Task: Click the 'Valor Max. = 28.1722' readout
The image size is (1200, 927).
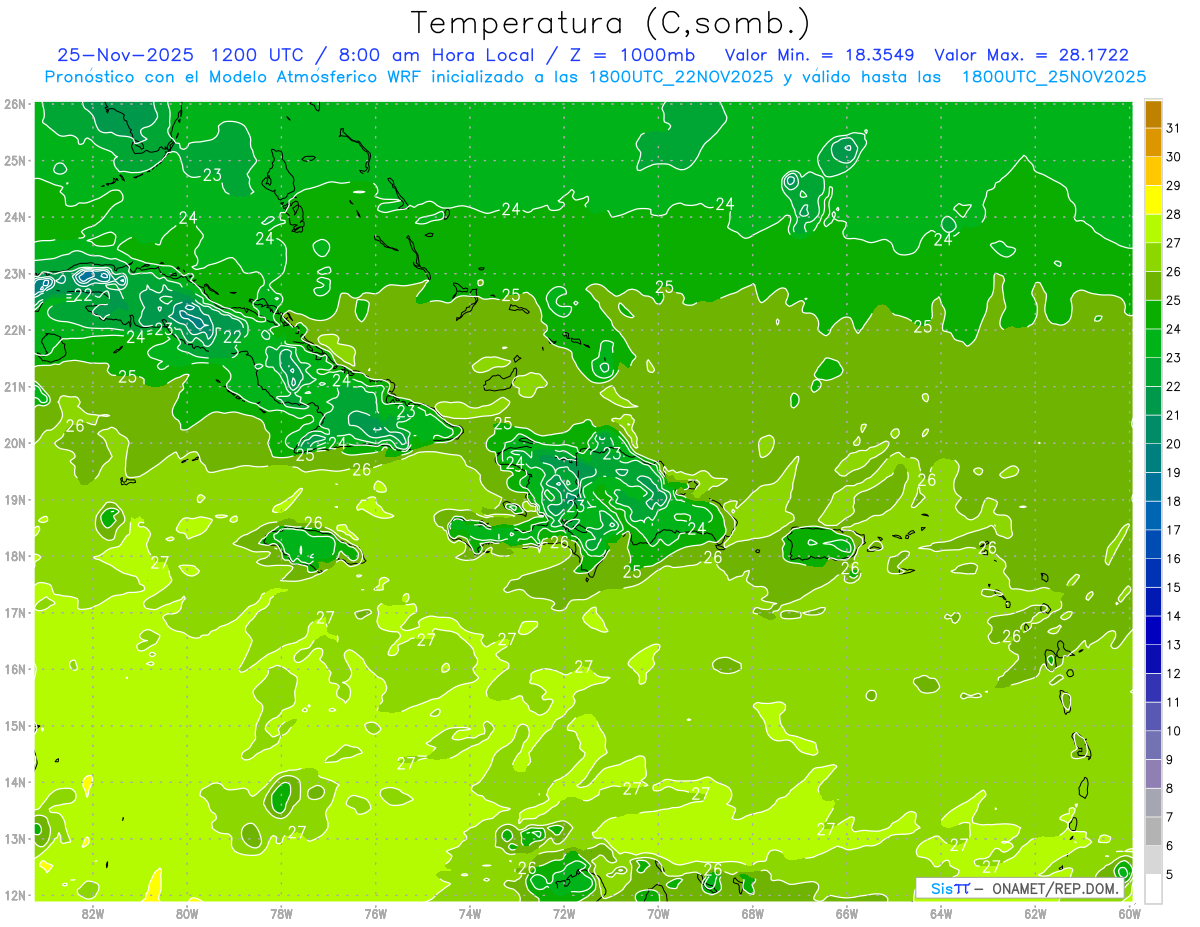Action: point(1031,55)
